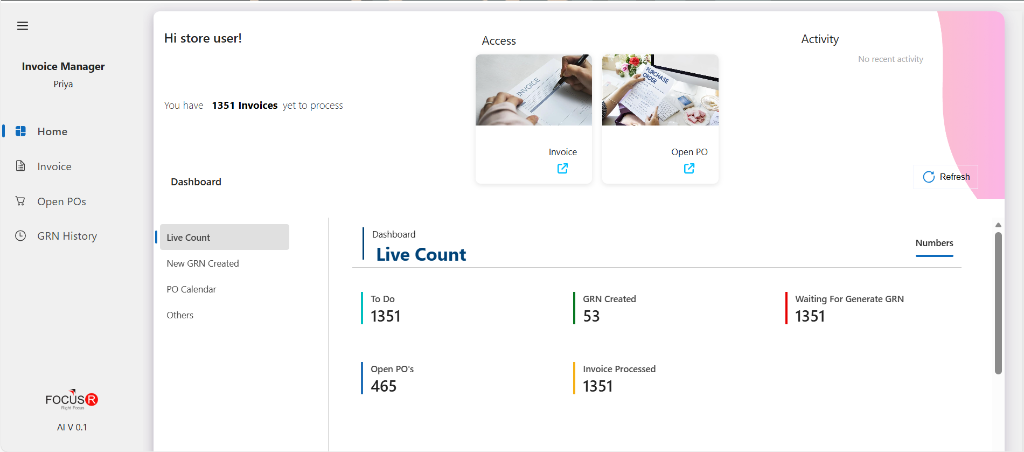Click the Live Count heading

(x=421, y=255)
